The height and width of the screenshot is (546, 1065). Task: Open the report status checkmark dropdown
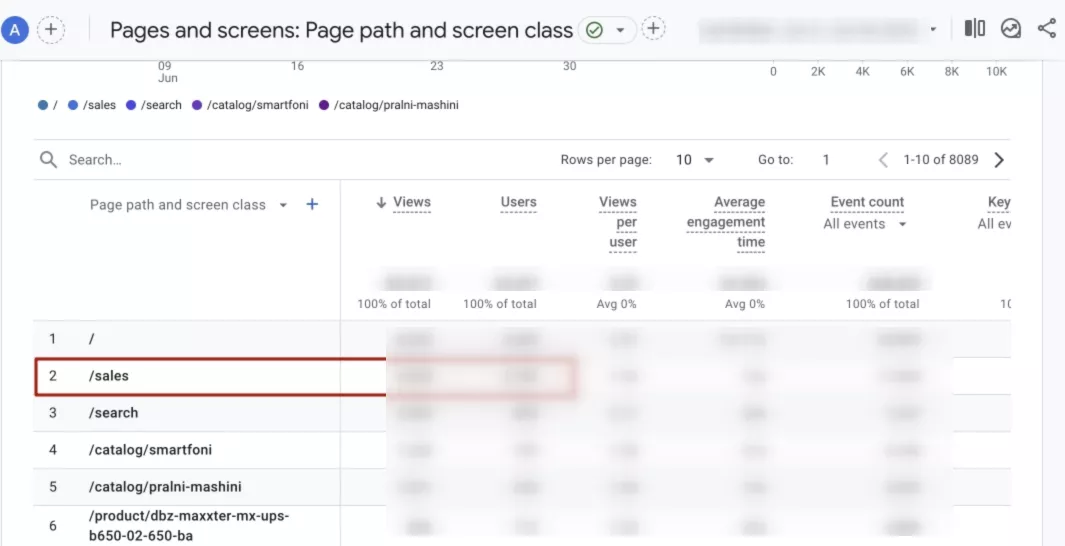coord(607,30)
